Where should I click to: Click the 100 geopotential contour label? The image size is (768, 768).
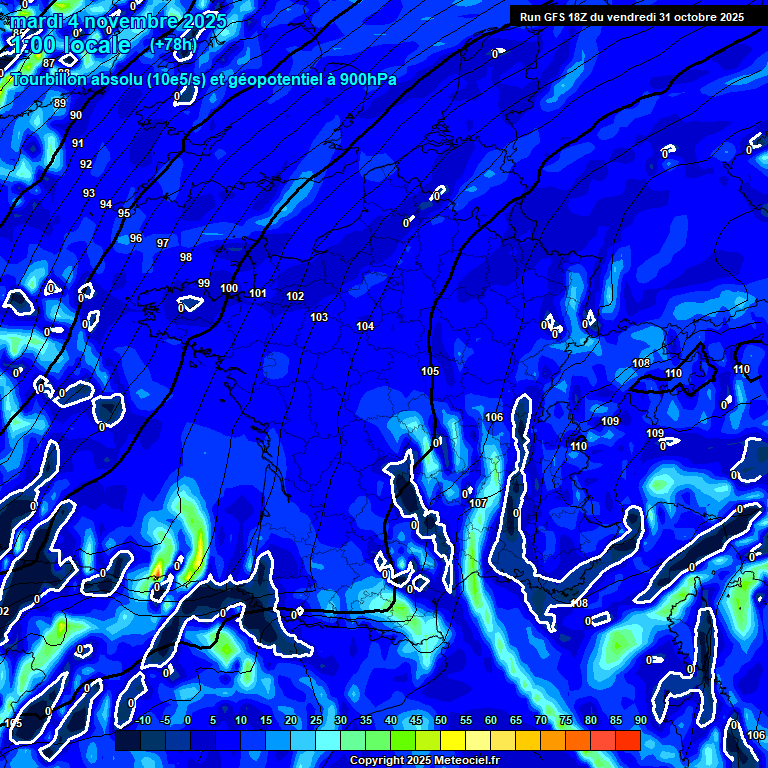229,288
